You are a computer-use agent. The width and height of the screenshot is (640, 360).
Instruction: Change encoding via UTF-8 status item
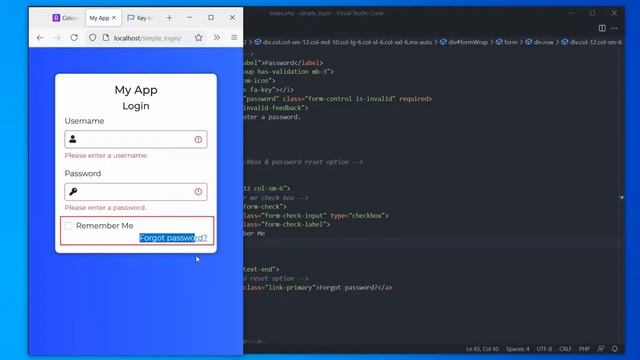[x=544, y=349]
